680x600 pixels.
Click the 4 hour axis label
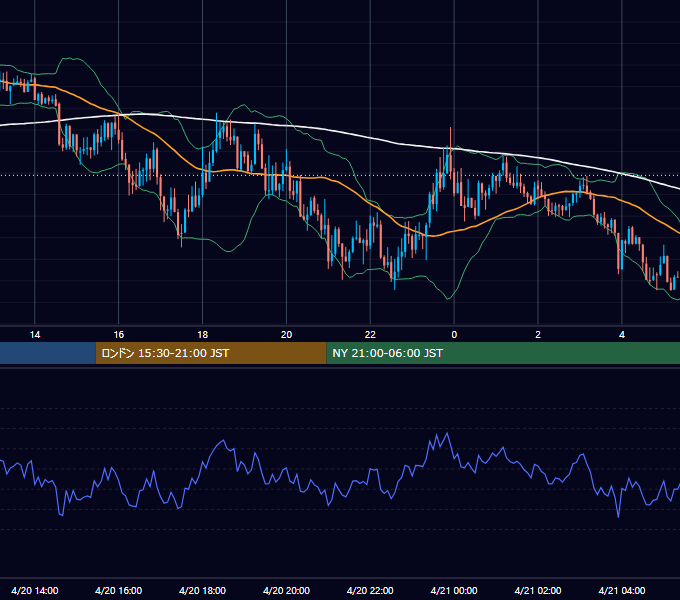622,335
